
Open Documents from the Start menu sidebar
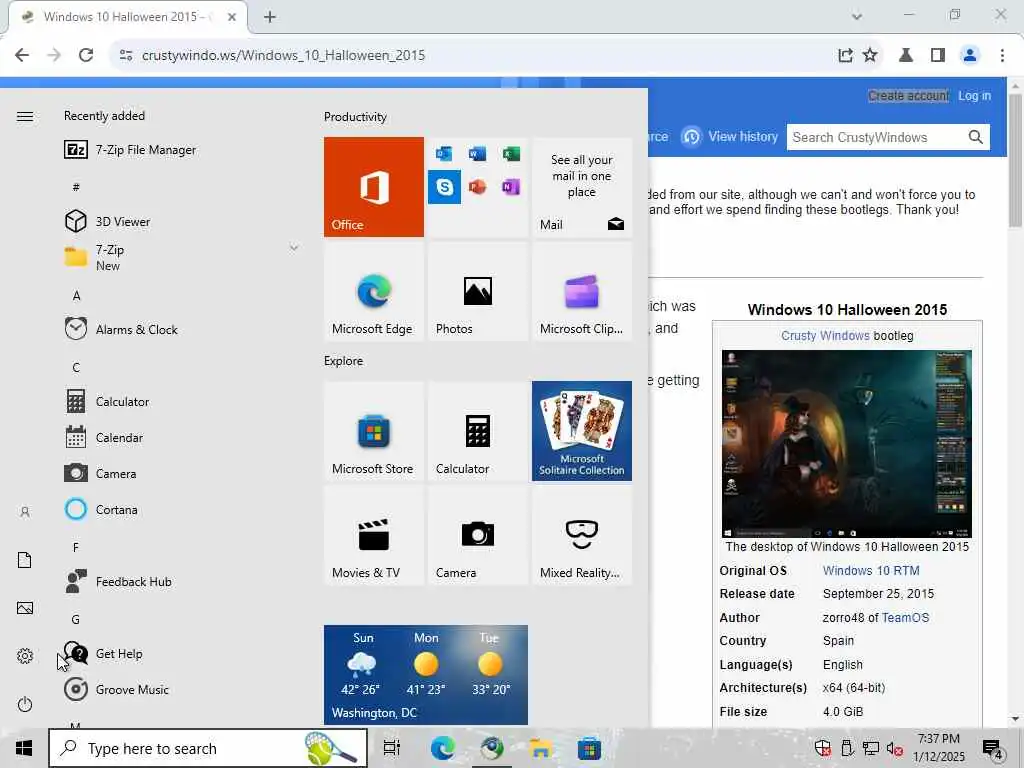pos(25,560)
